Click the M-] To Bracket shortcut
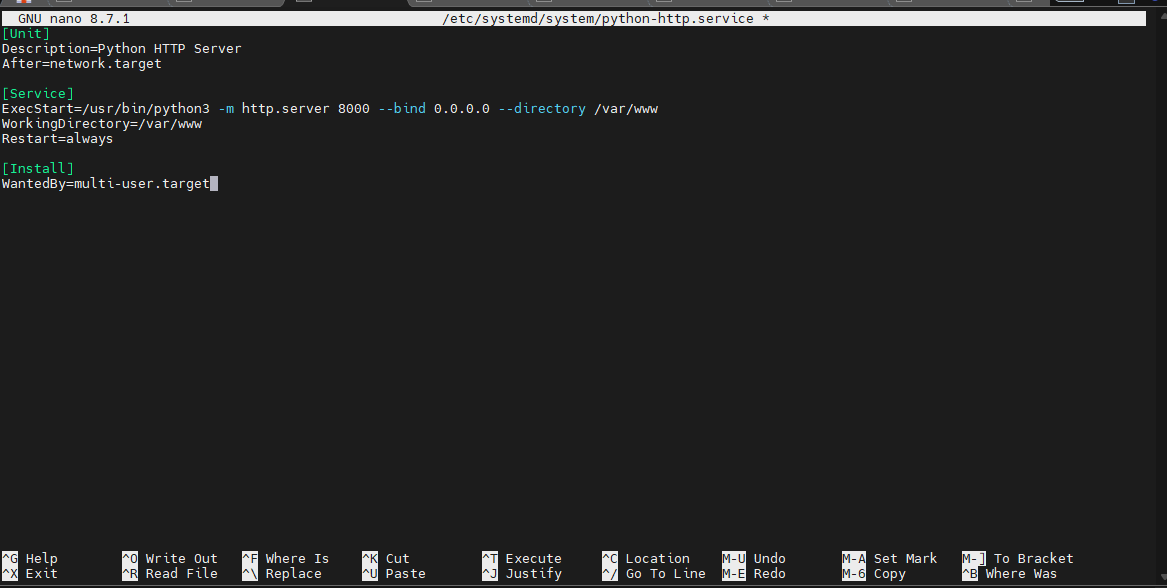1167x588 pixels. tap(1017, 558)
